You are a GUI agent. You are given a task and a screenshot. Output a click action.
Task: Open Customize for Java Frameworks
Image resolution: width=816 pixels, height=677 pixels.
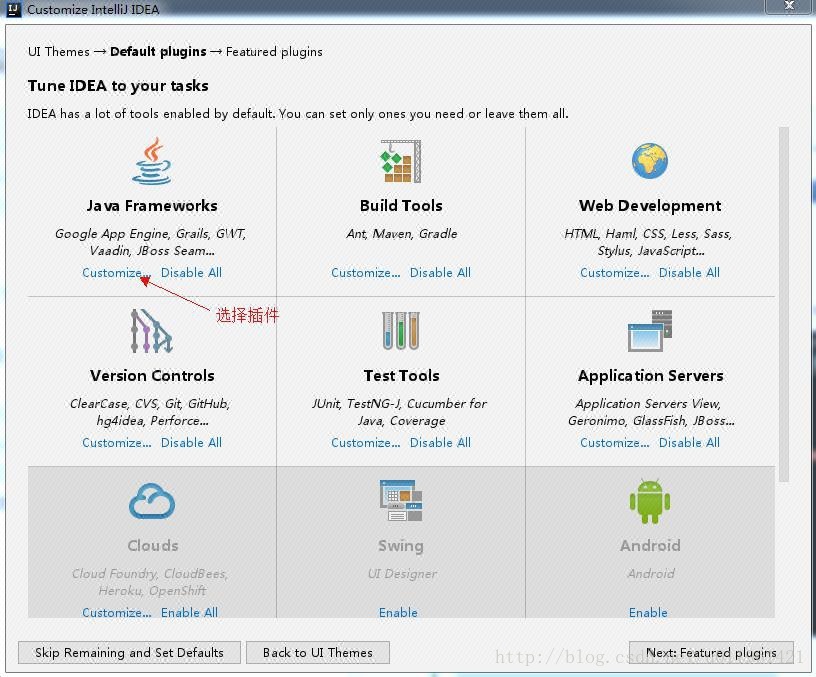[x=117, y=273]
